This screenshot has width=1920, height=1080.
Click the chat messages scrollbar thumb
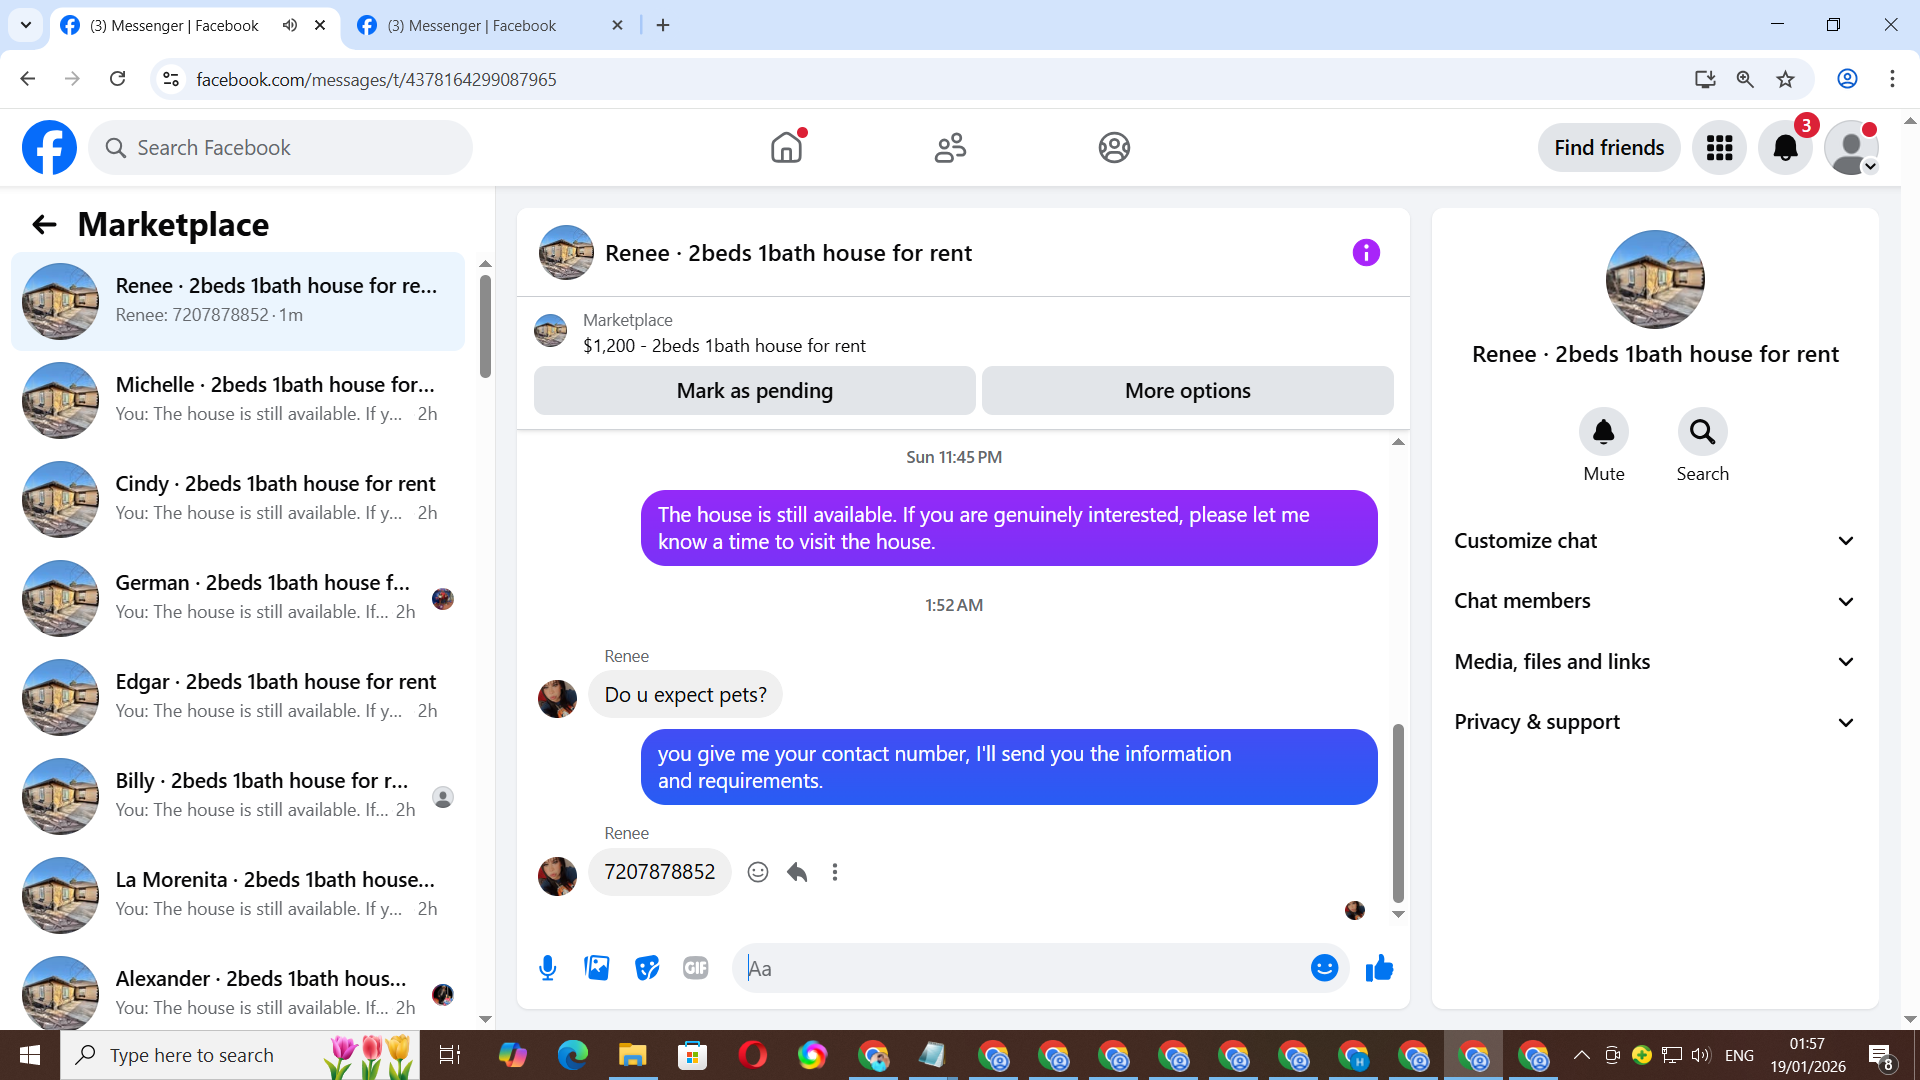click(x=1398, y=812)
